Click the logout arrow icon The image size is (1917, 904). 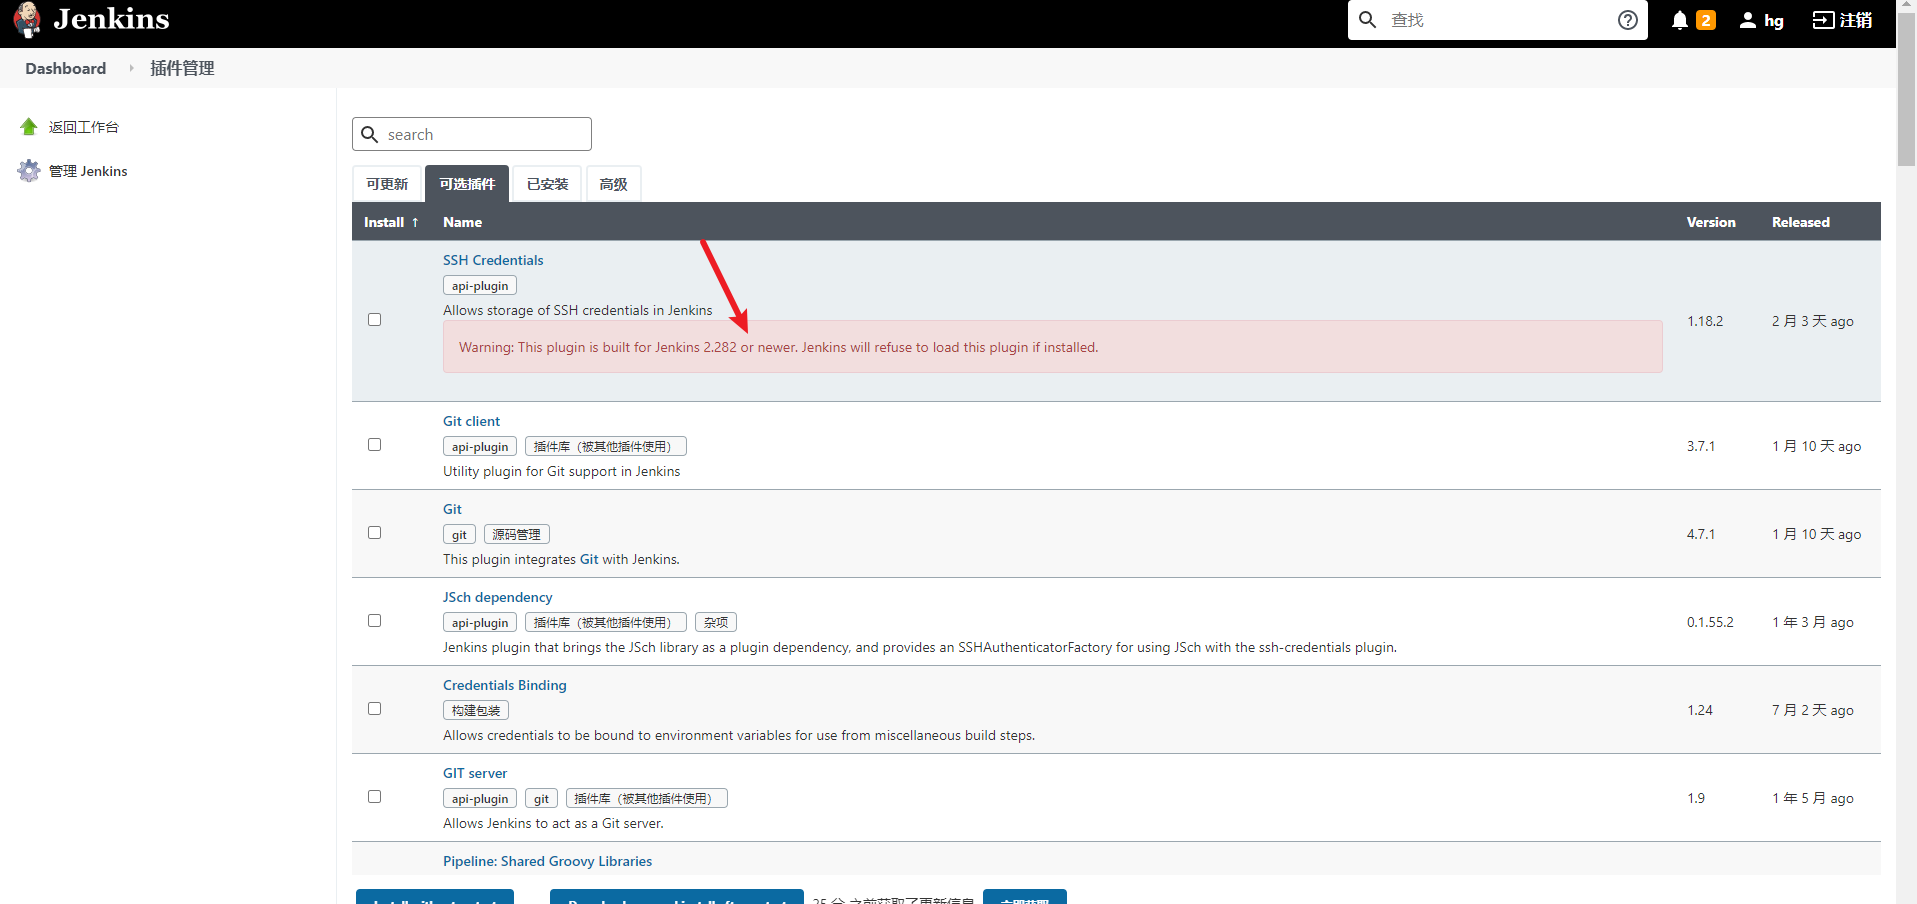pos(1824,20)
